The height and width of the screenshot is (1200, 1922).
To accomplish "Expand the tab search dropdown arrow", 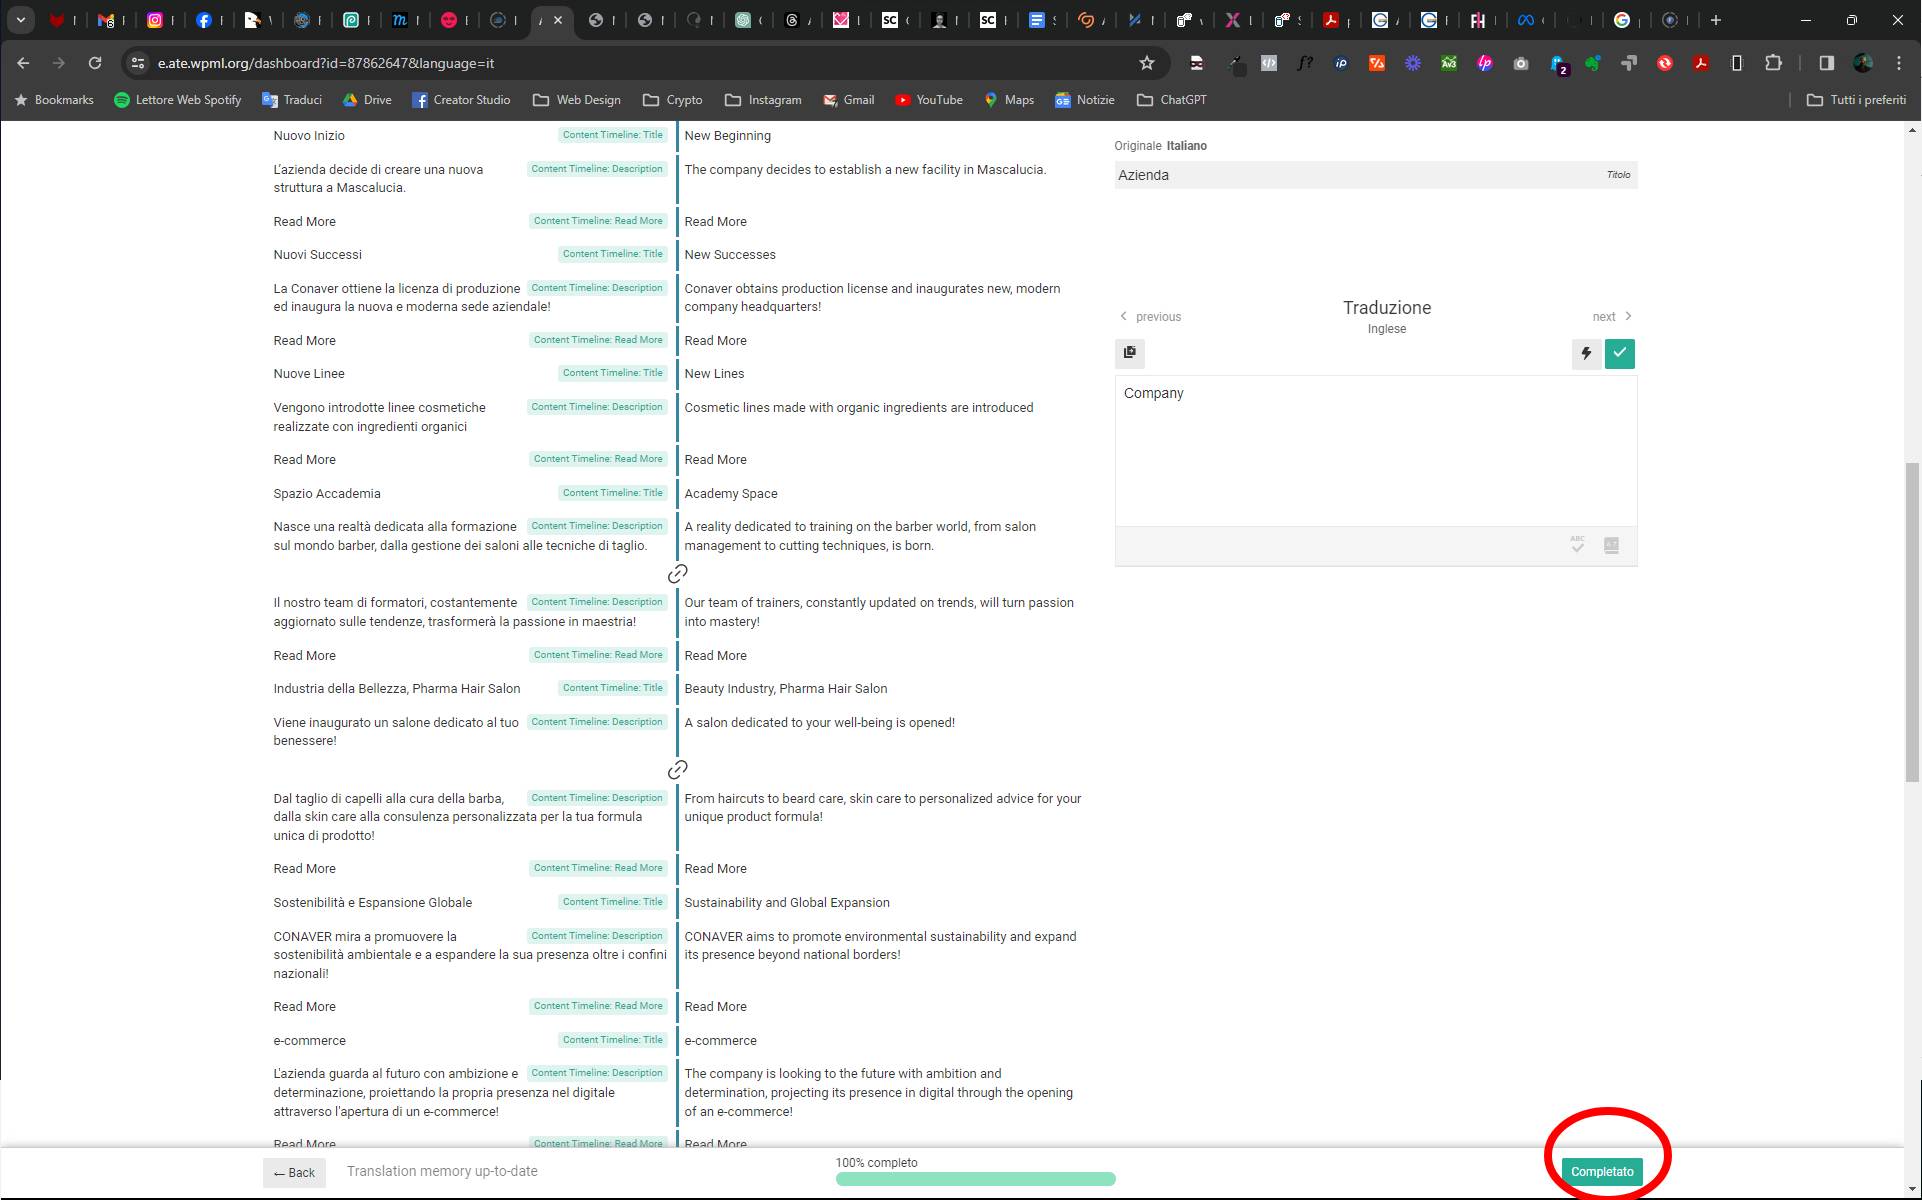I will 20,20.
